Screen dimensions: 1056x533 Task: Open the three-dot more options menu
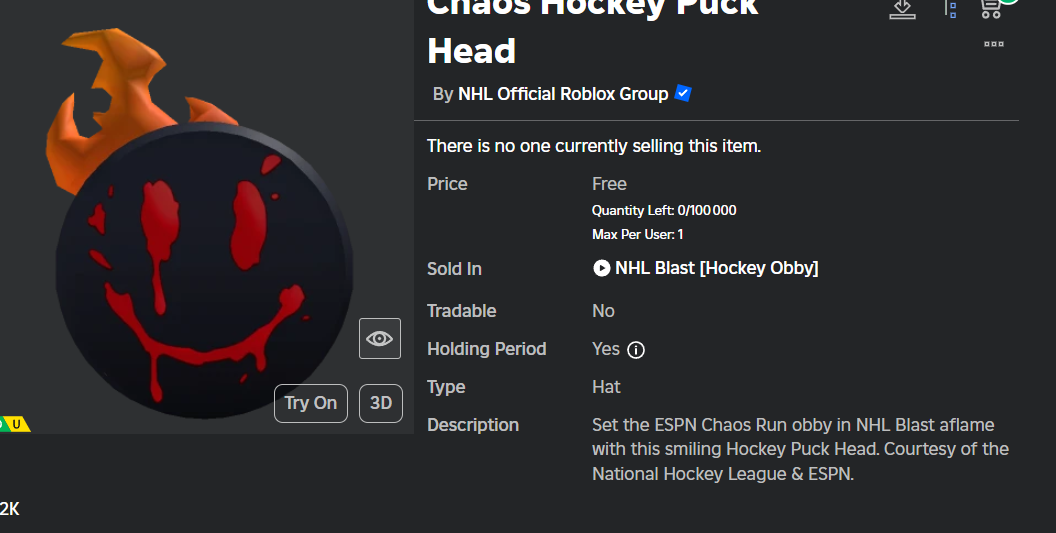(x=993, y=44)
